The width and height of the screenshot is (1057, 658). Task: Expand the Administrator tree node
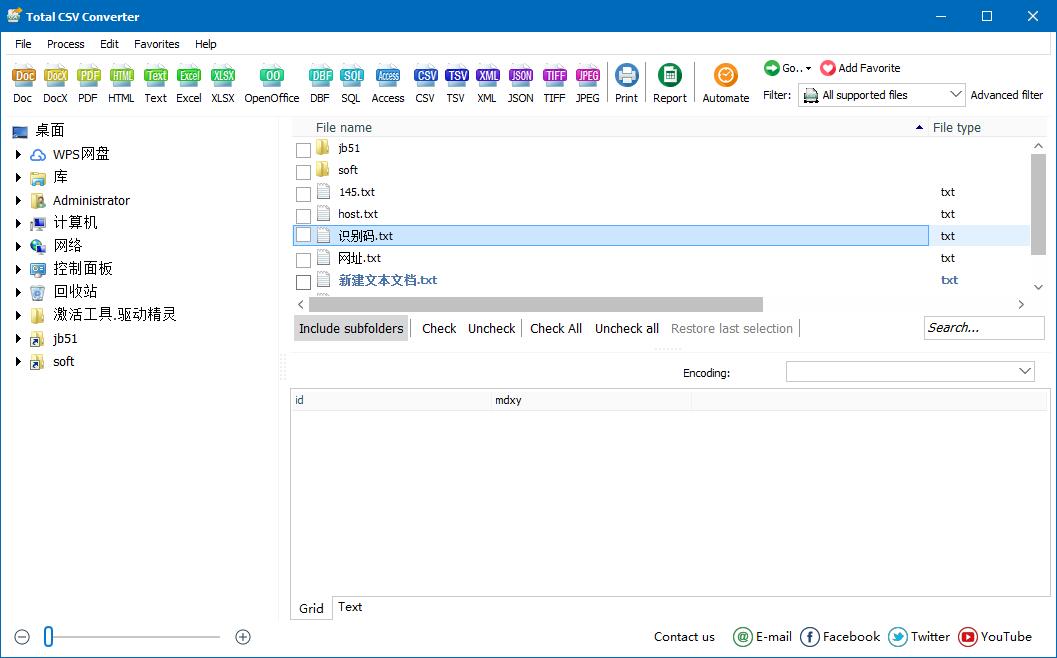[x=18, y=200]
